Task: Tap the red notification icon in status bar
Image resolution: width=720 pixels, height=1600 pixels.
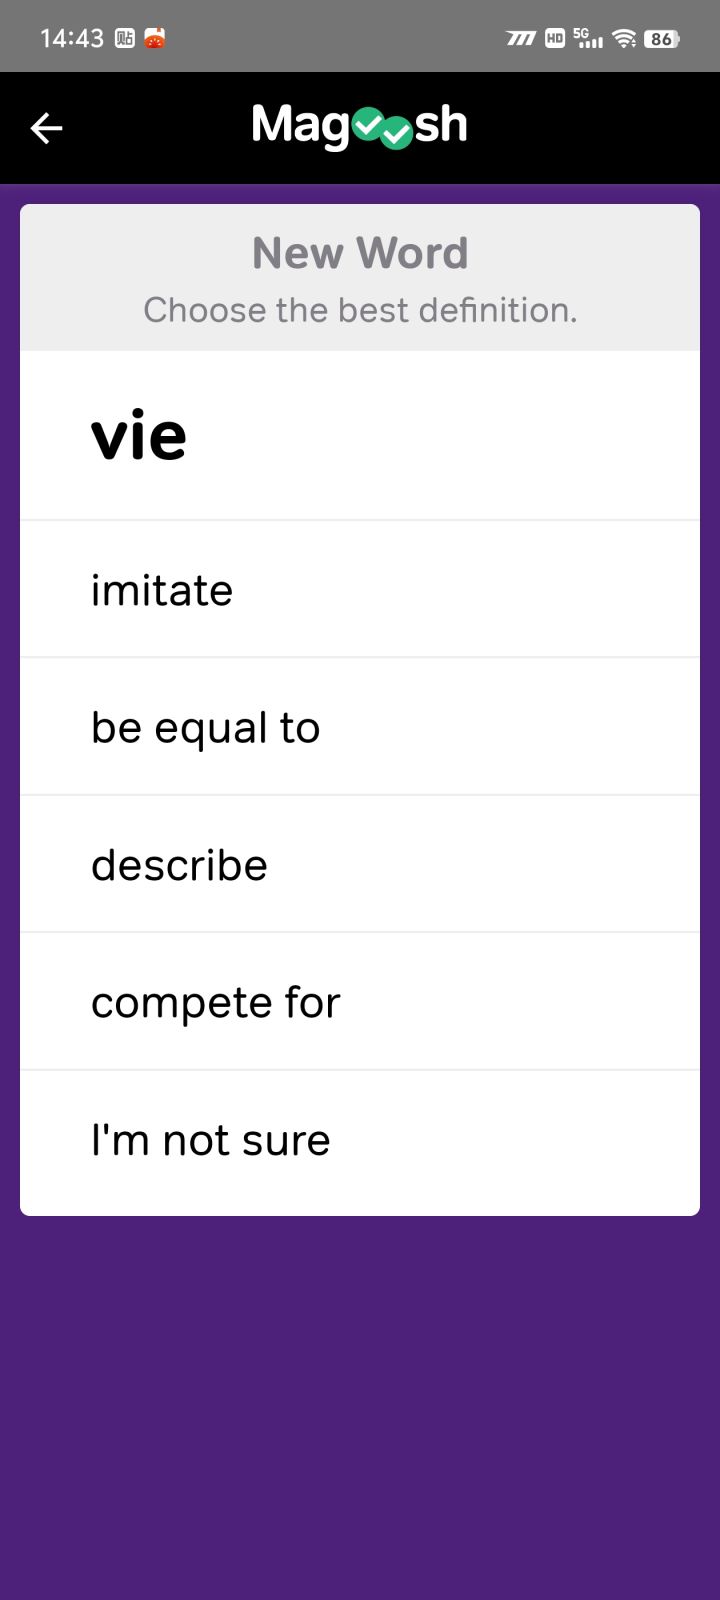Action: [155, 39]
